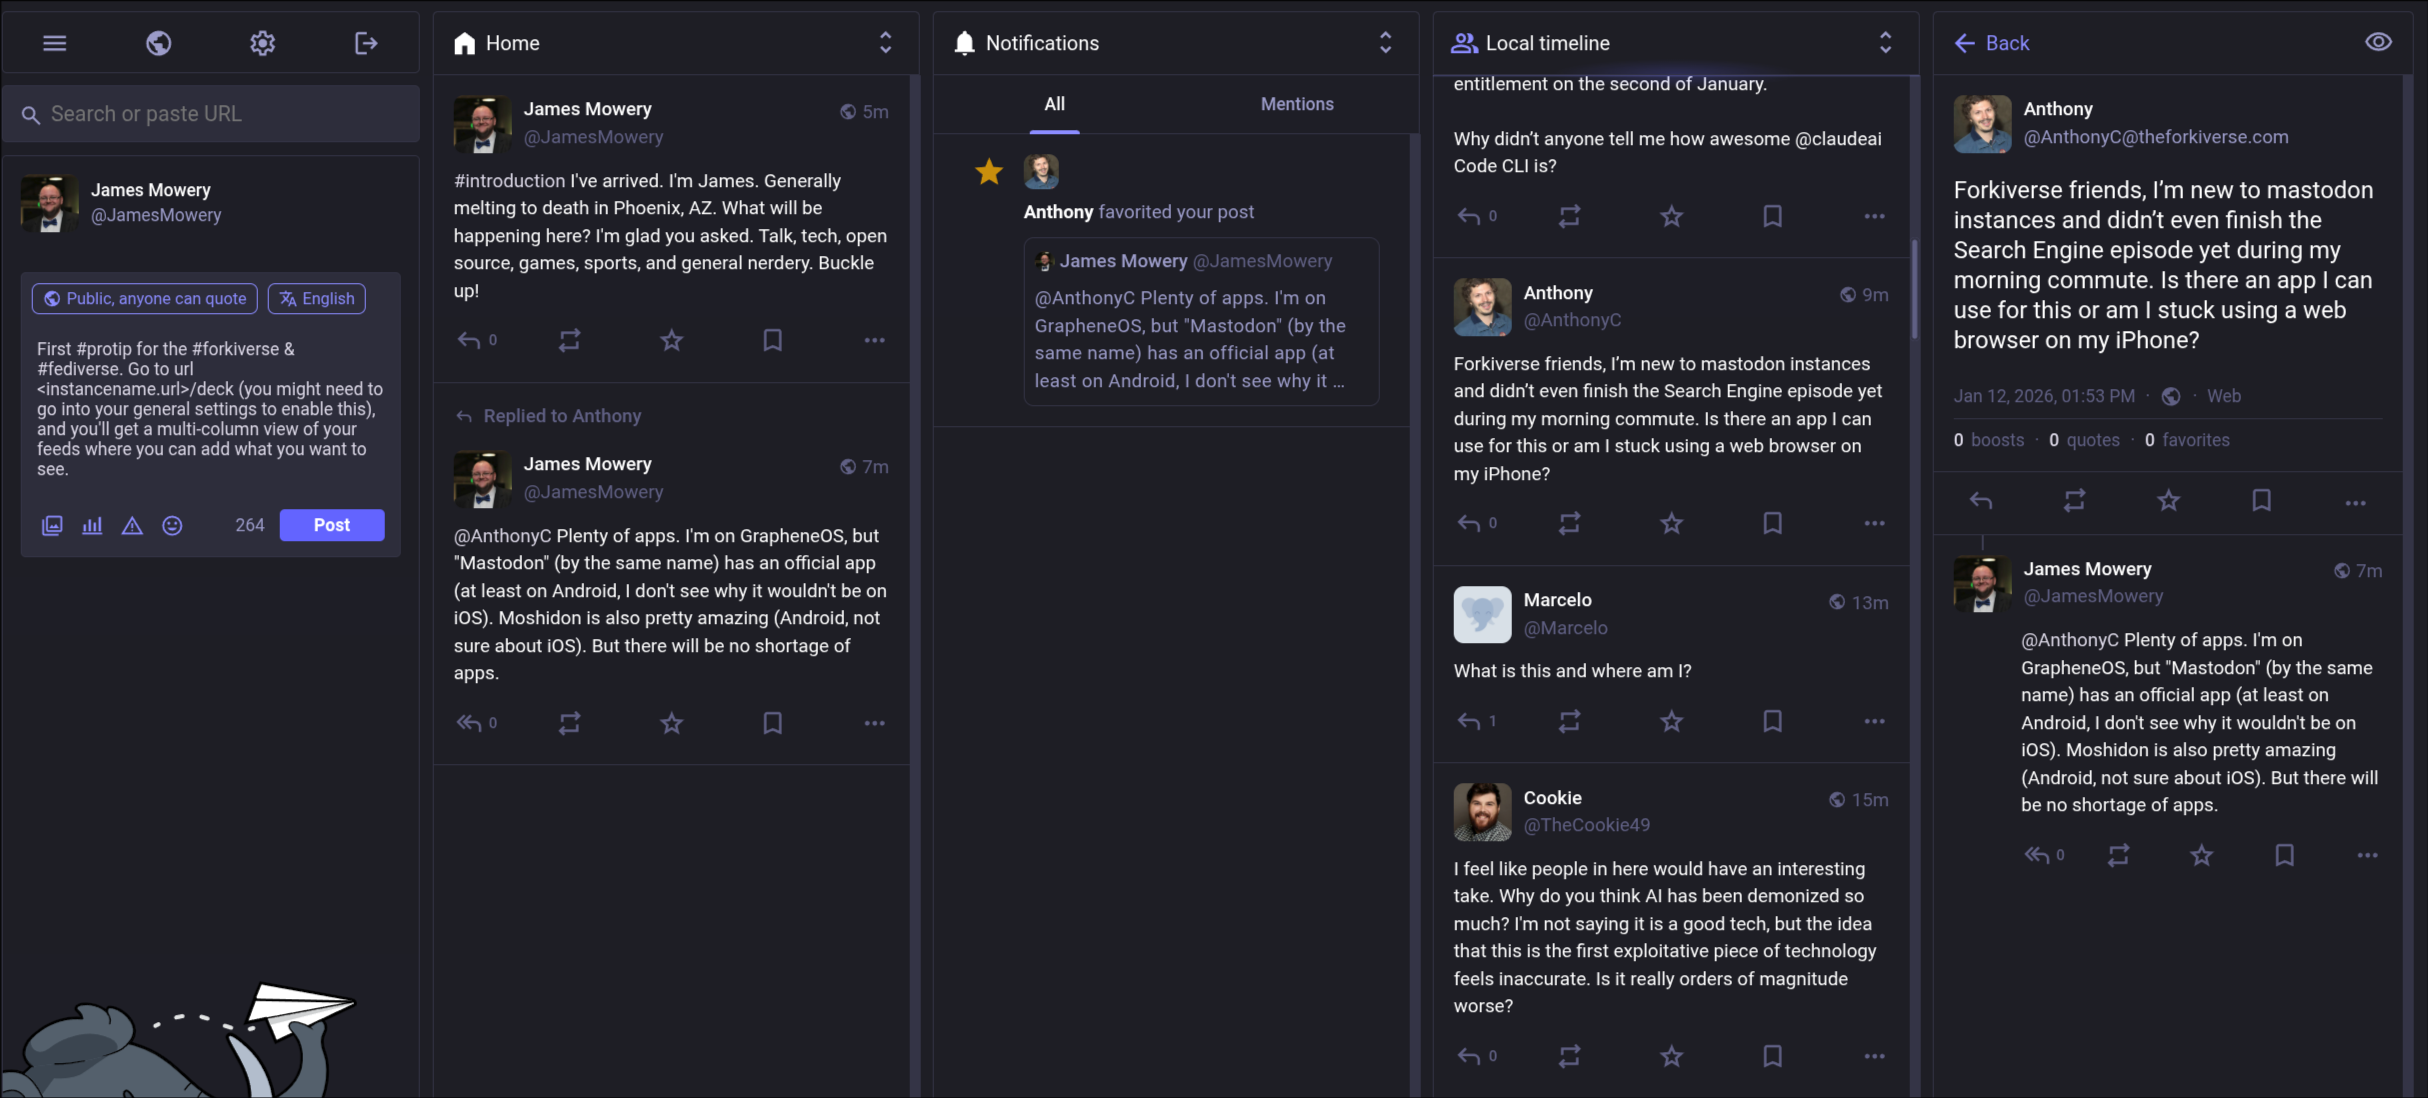Screen dimensions: 2428x1098
Task: Open preferences via the gear icon
Action: 262,43
